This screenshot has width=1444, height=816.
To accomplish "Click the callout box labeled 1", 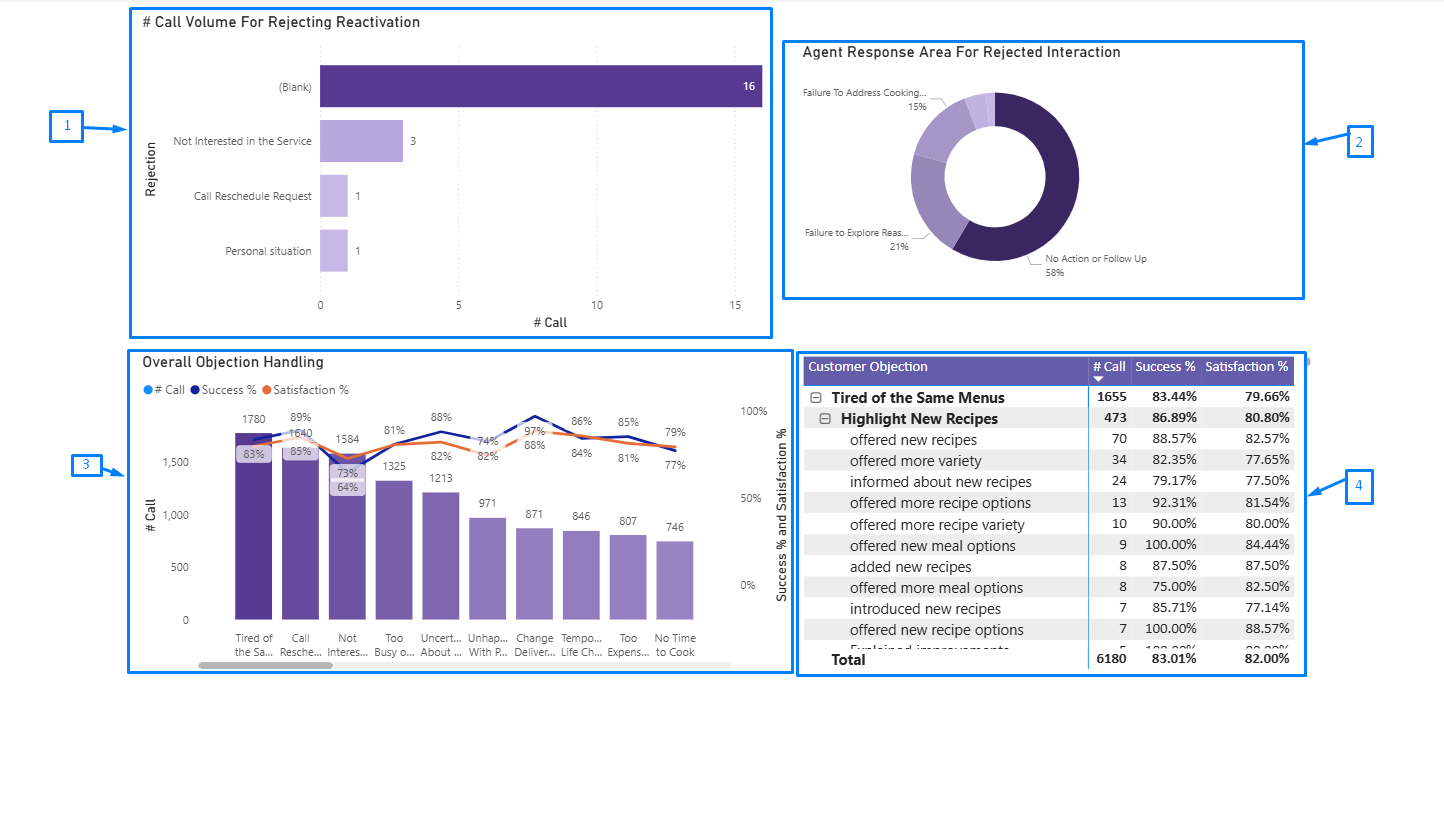I will 66,127.
